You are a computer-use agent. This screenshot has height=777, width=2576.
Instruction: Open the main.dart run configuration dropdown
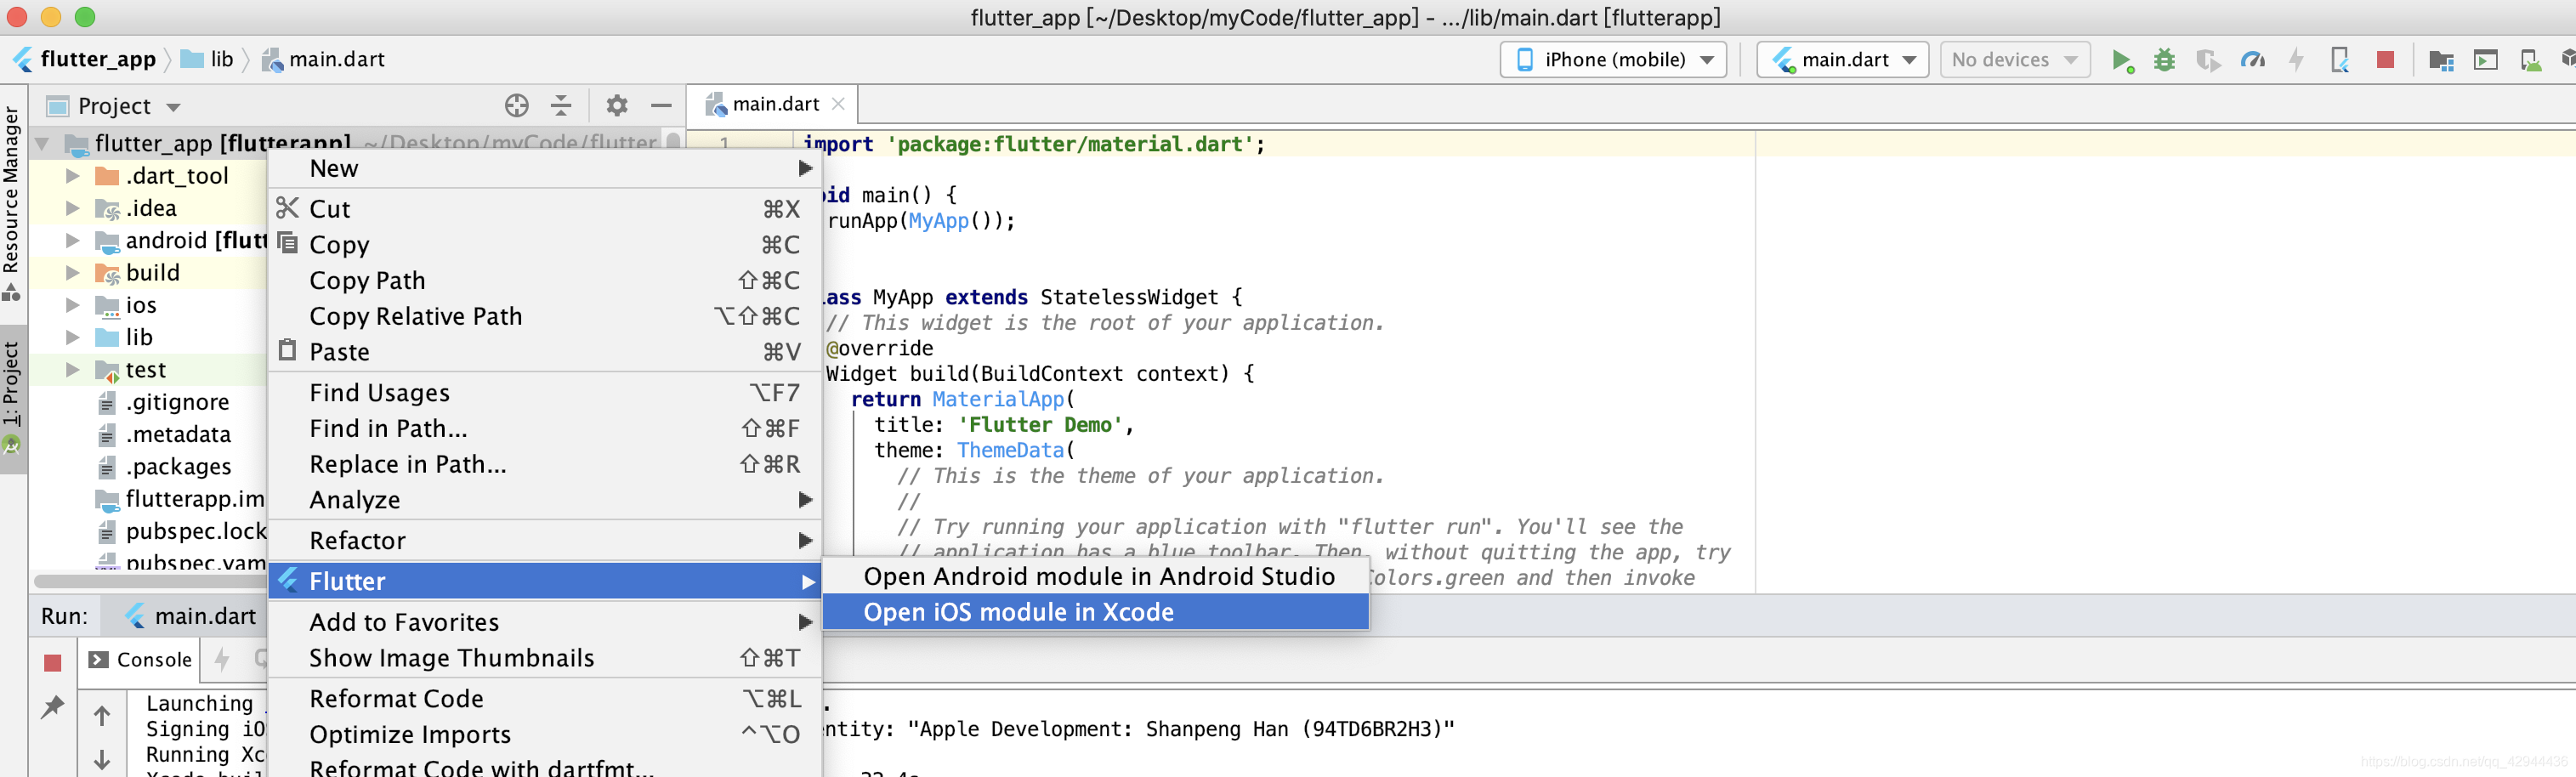click(1843, 60)
